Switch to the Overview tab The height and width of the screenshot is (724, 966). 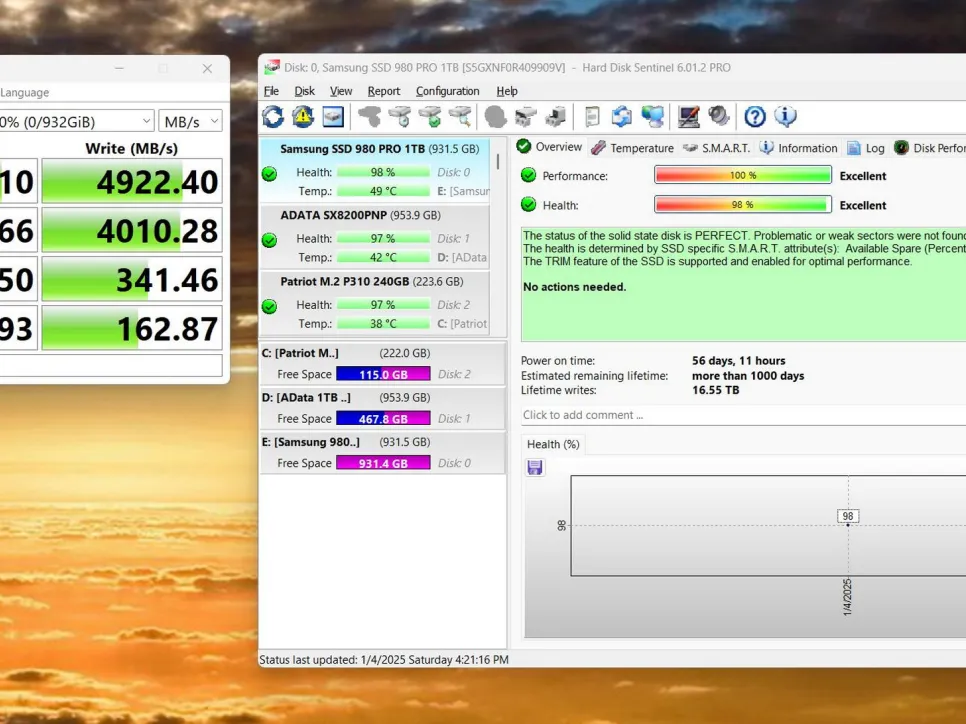(x=550, y=147)
